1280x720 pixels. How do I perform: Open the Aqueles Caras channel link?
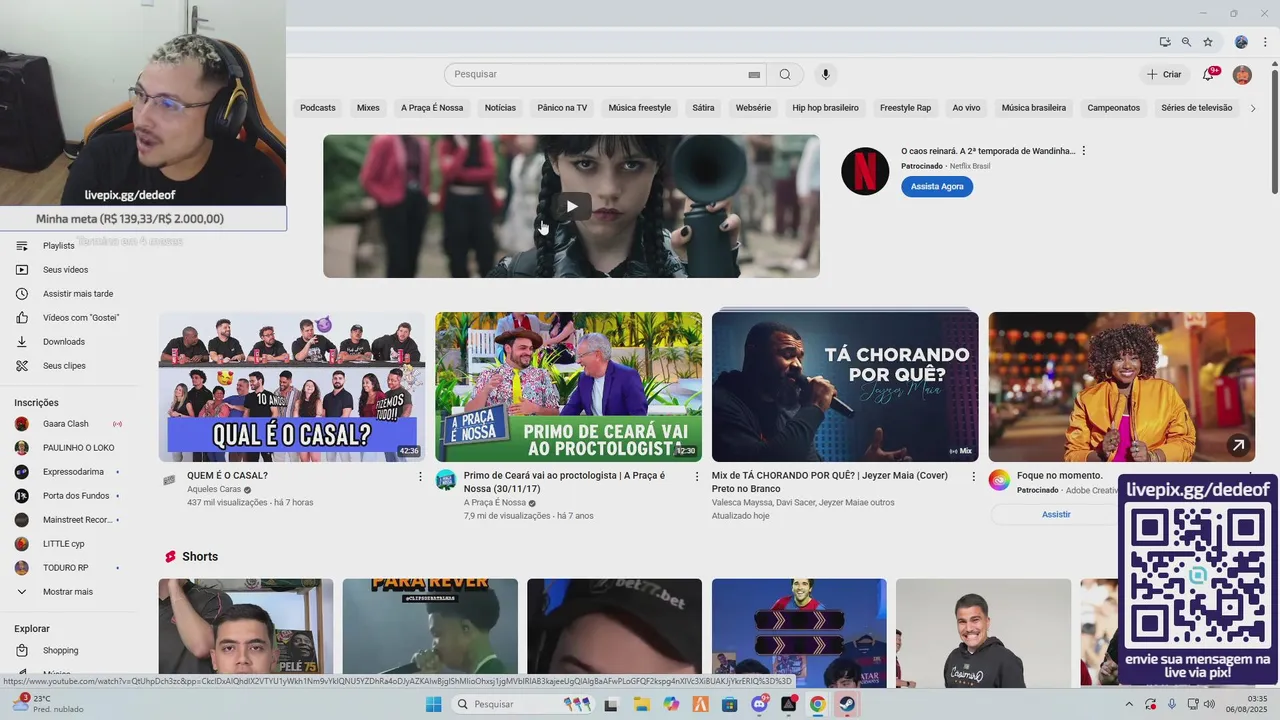point(214,490)
